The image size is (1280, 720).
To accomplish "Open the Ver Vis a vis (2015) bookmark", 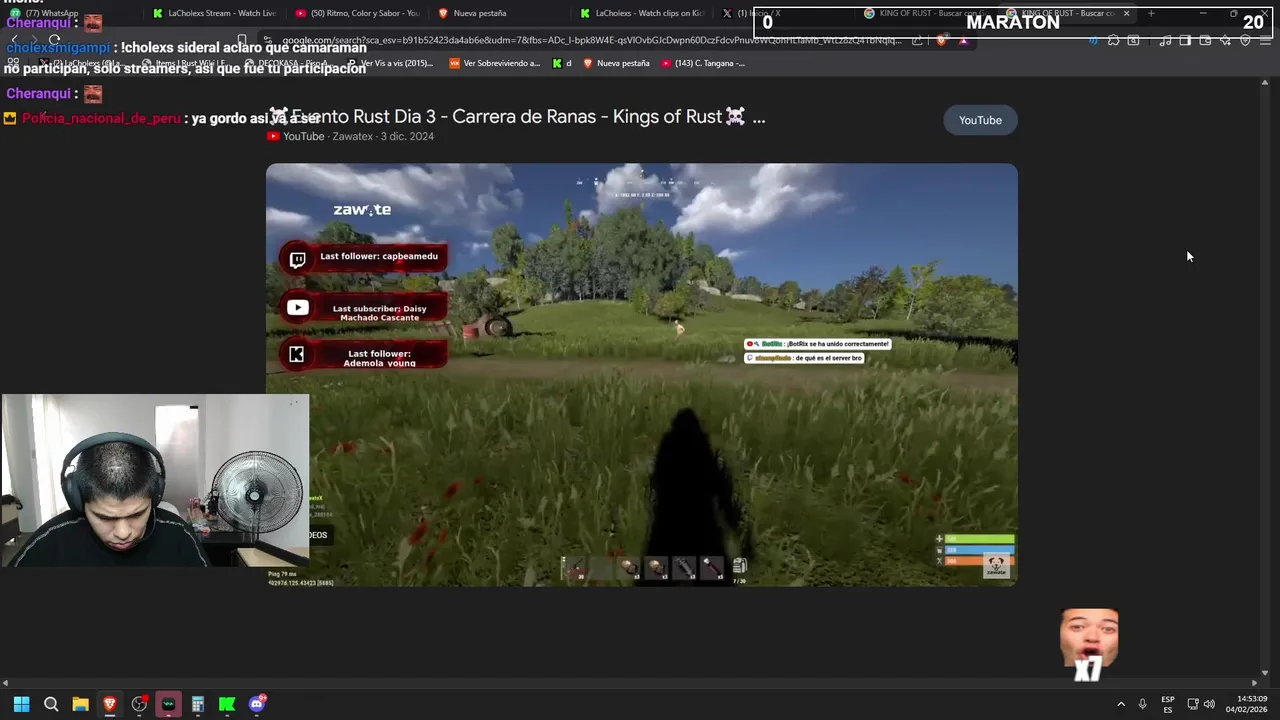I will [x=389, y=63].
